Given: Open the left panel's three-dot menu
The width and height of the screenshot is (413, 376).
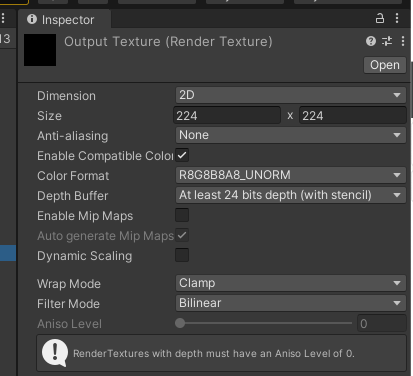Looking at the screenshot, I should (3, 18).
